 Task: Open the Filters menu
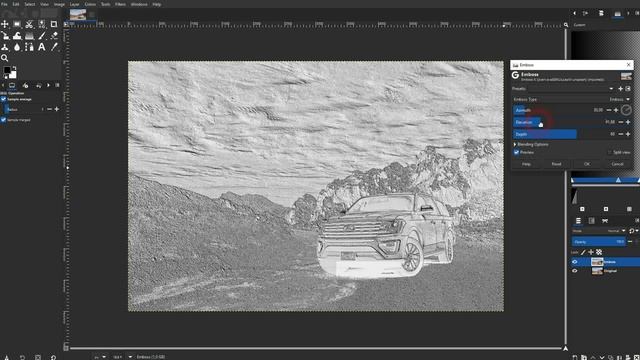[120, 4]
